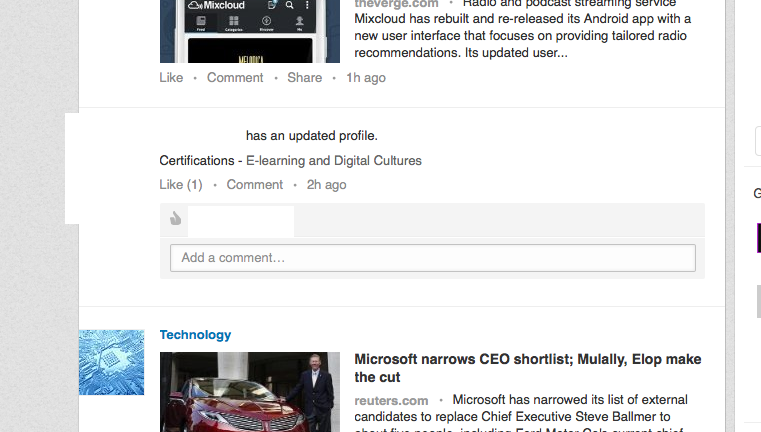Click the Technology circuit board thumbnail
761x432 pixels.
click(x=111, y=362)
